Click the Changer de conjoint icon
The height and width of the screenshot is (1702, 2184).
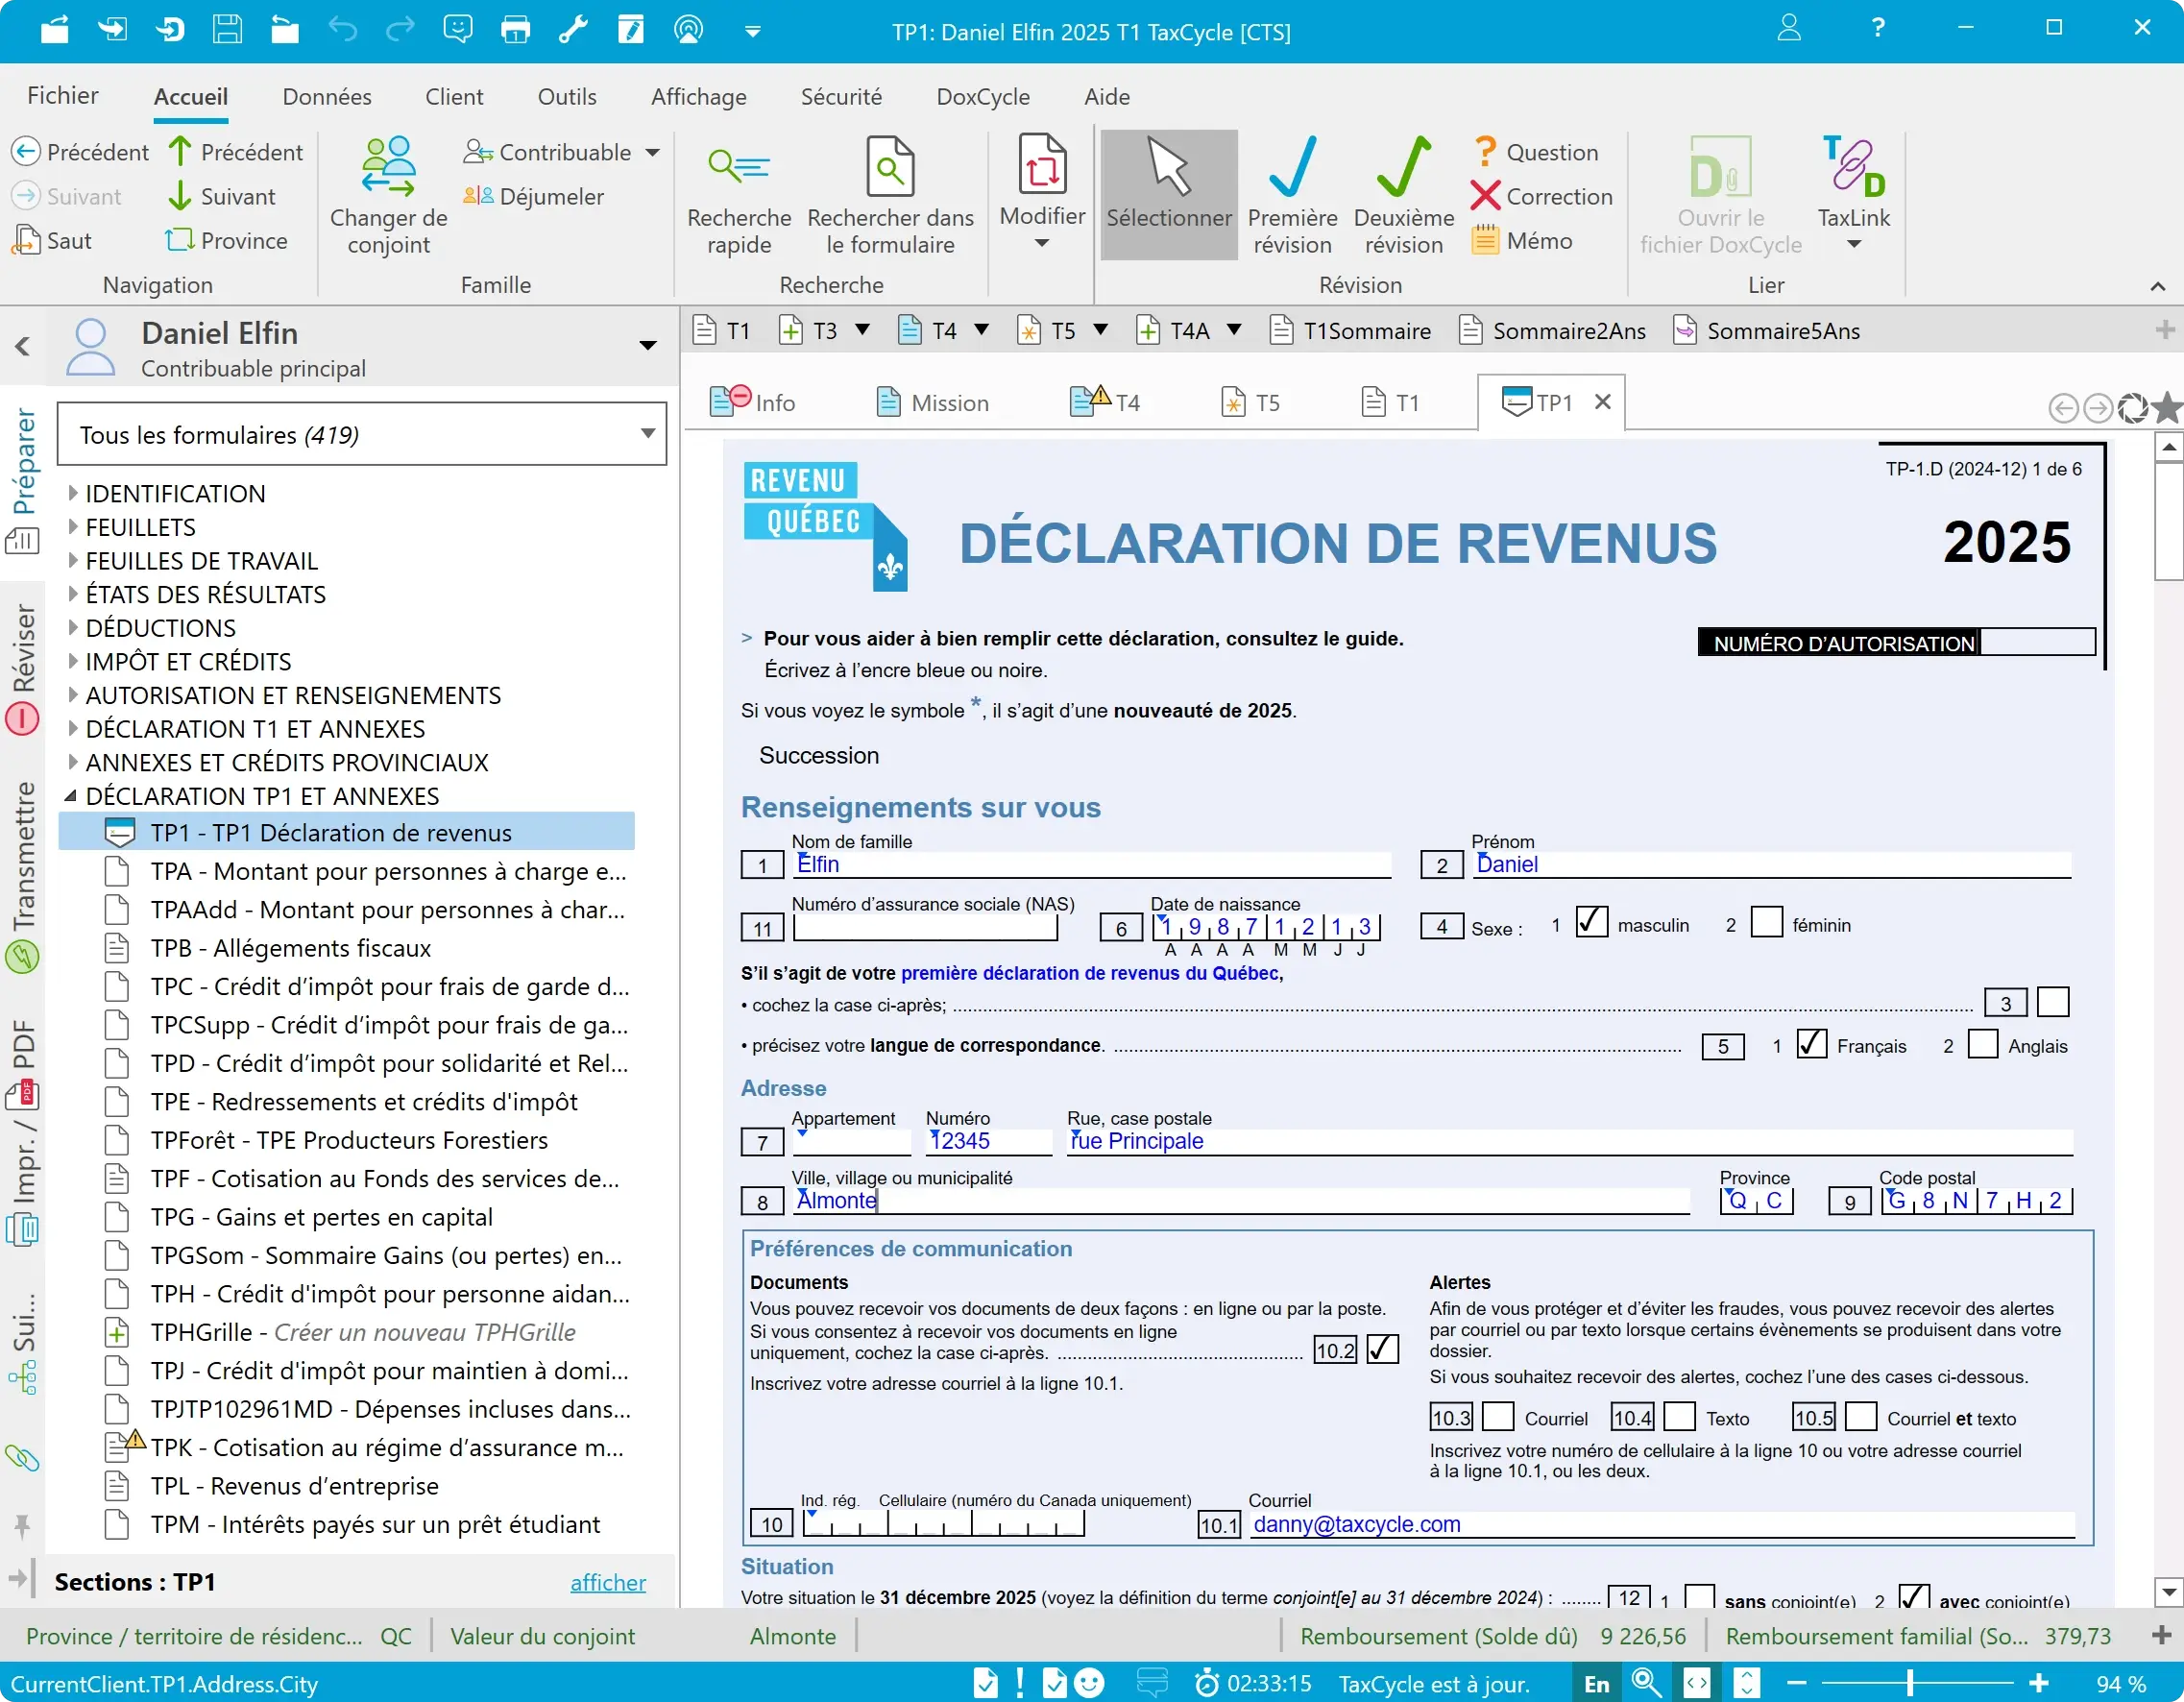[388, 167]
